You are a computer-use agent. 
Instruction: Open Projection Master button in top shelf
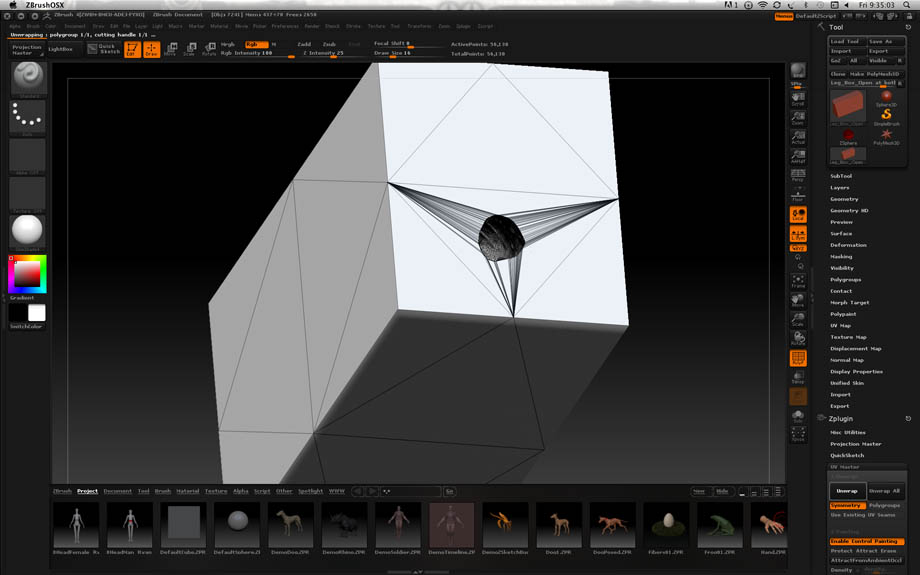(x=27, y=49)
